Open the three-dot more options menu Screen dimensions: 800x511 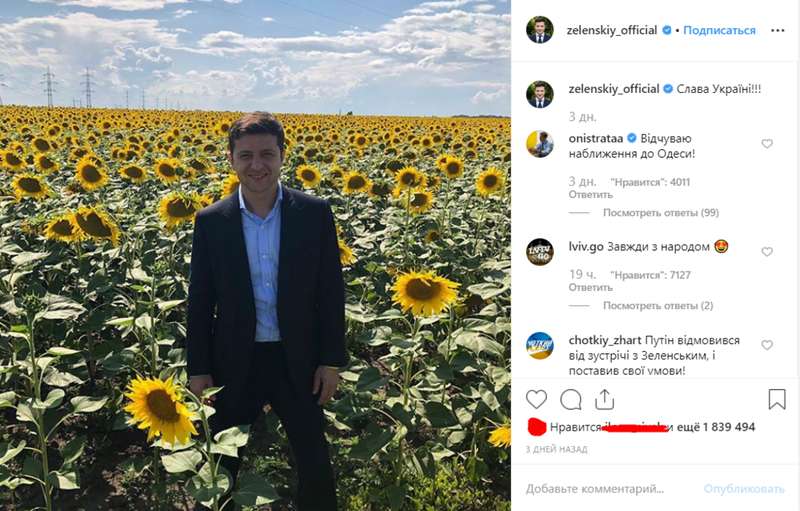coord(778,31)
